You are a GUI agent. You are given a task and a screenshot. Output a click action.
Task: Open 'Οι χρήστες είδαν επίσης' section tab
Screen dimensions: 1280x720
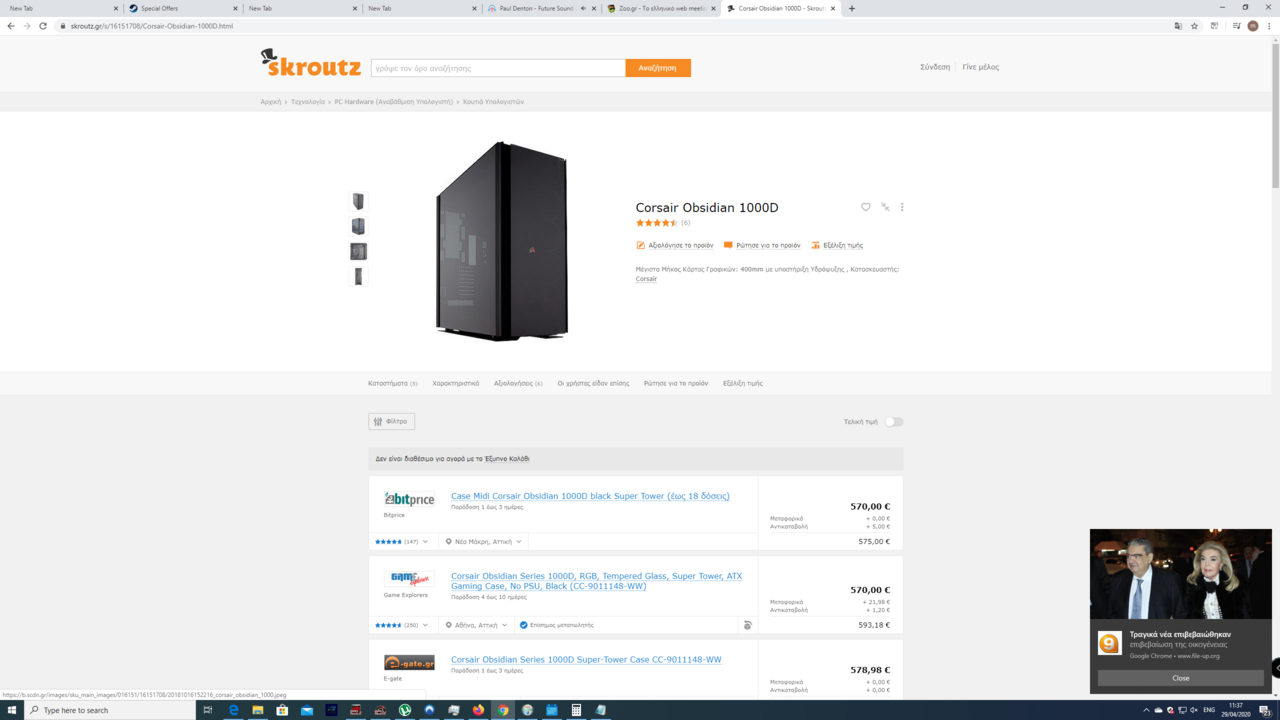pyautogui.click(x=593, y=383)
